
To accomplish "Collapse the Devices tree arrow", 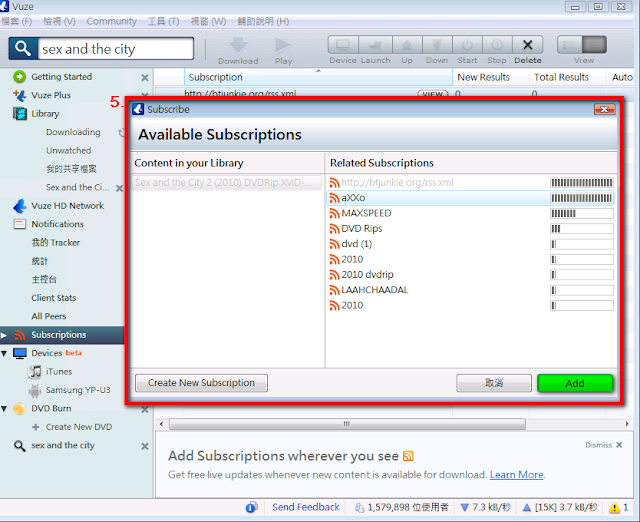I will point(4,353).
